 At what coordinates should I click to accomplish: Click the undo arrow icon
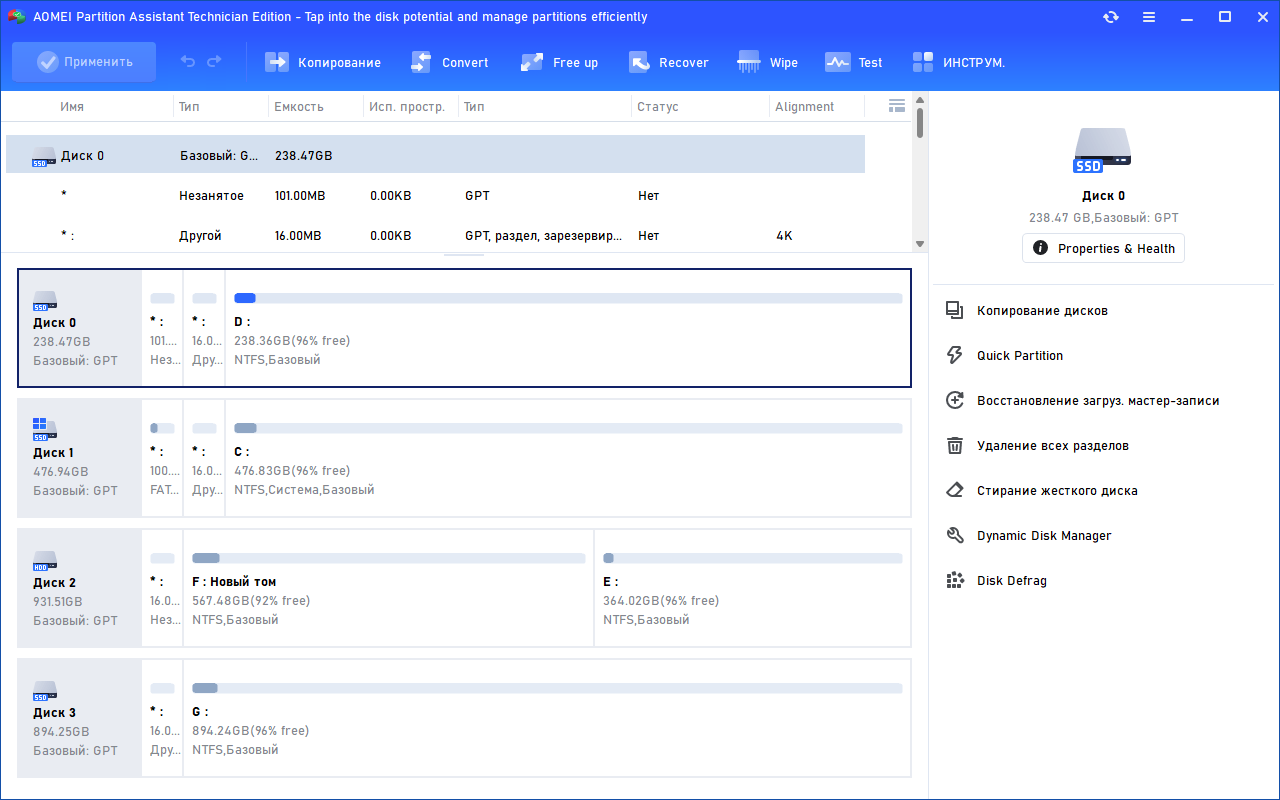click(x=188, y=62)
